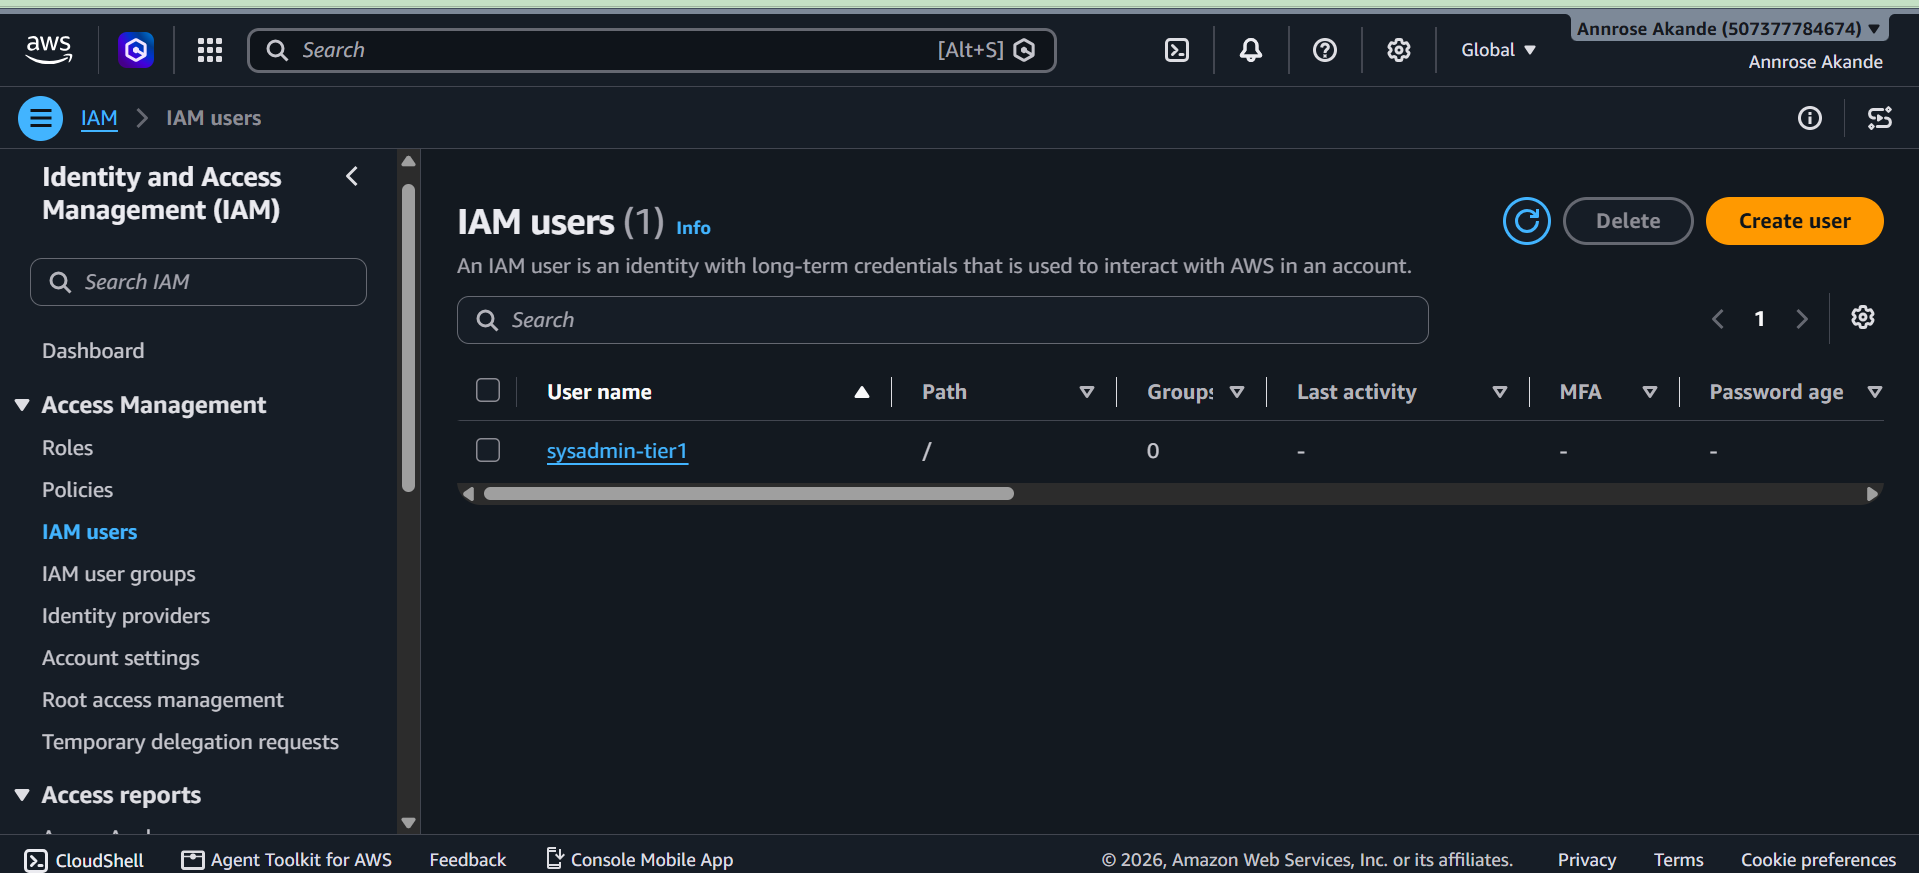Click the purple hexagon service shortcut icon
Viewport: 1919px width, 873px height.
(x=136, y=49)
